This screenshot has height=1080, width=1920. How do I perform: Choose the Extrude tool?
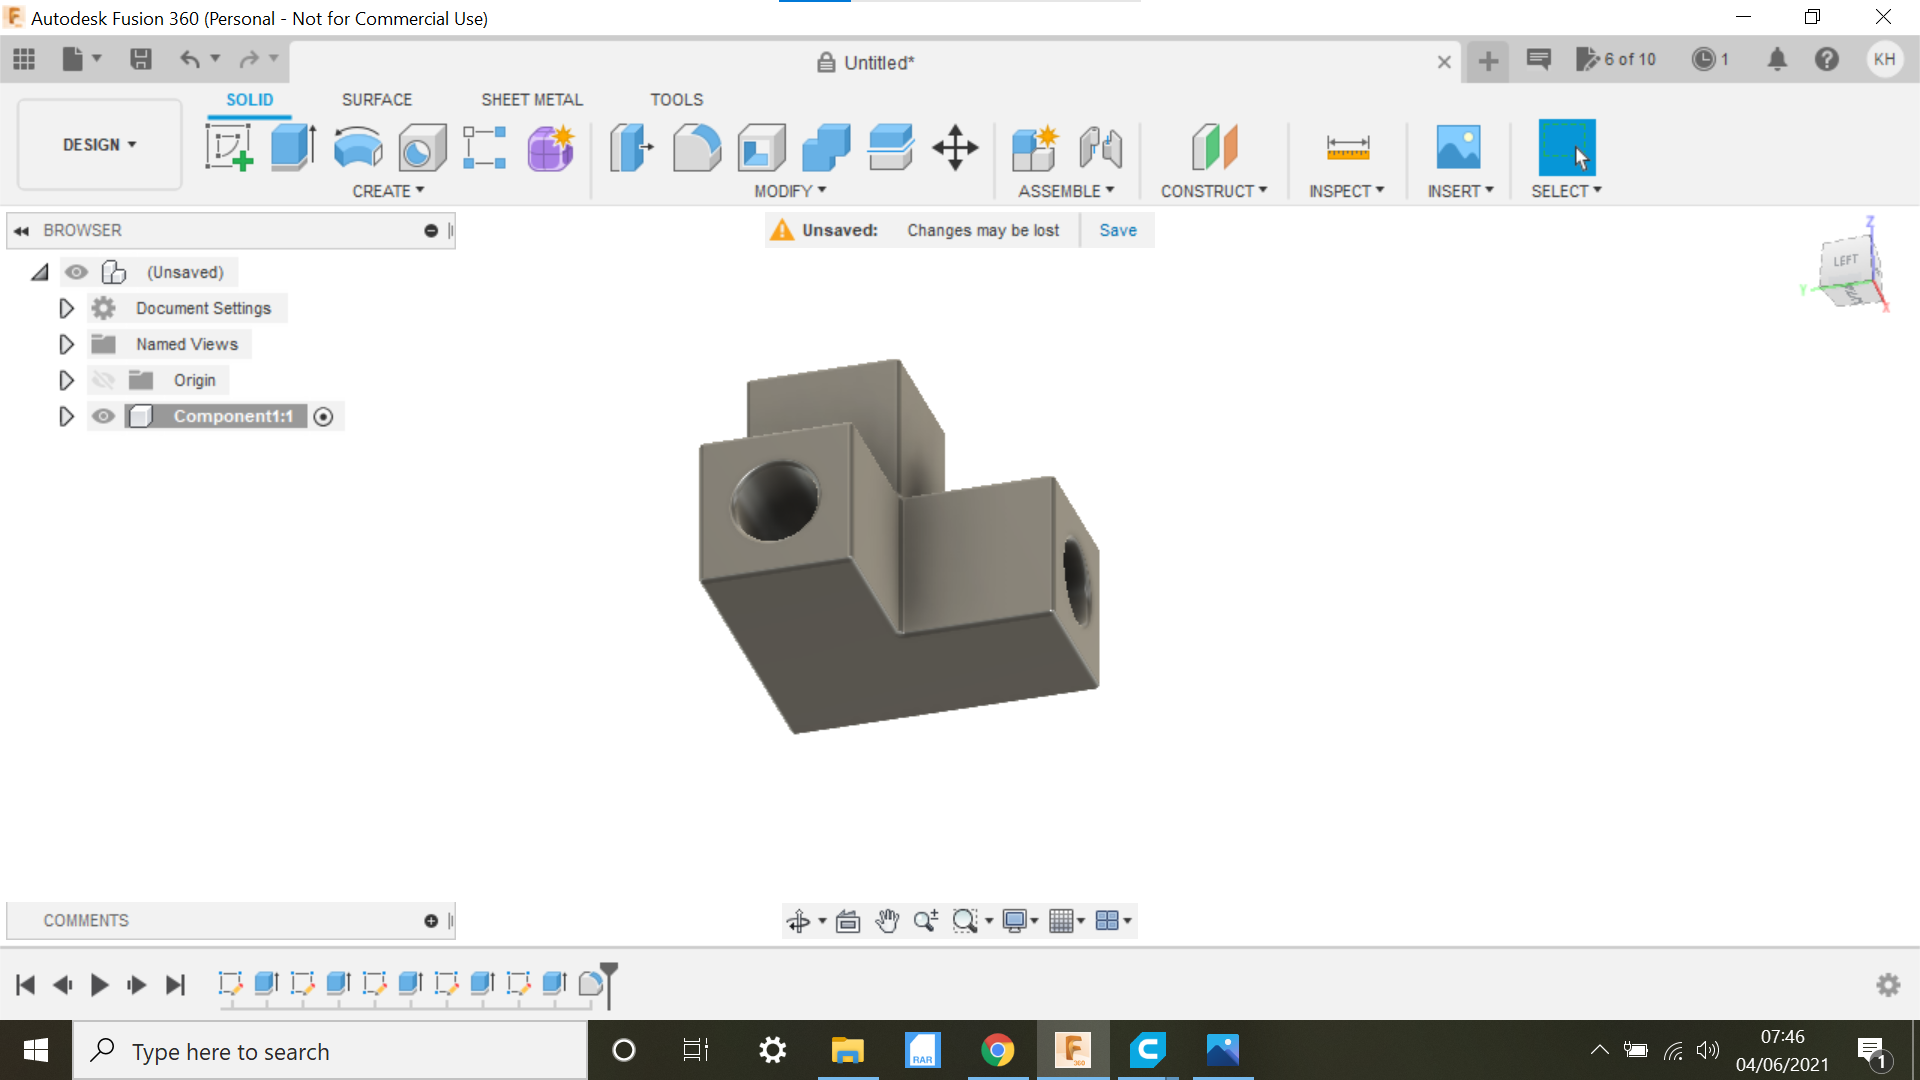[x=293, y=147]
